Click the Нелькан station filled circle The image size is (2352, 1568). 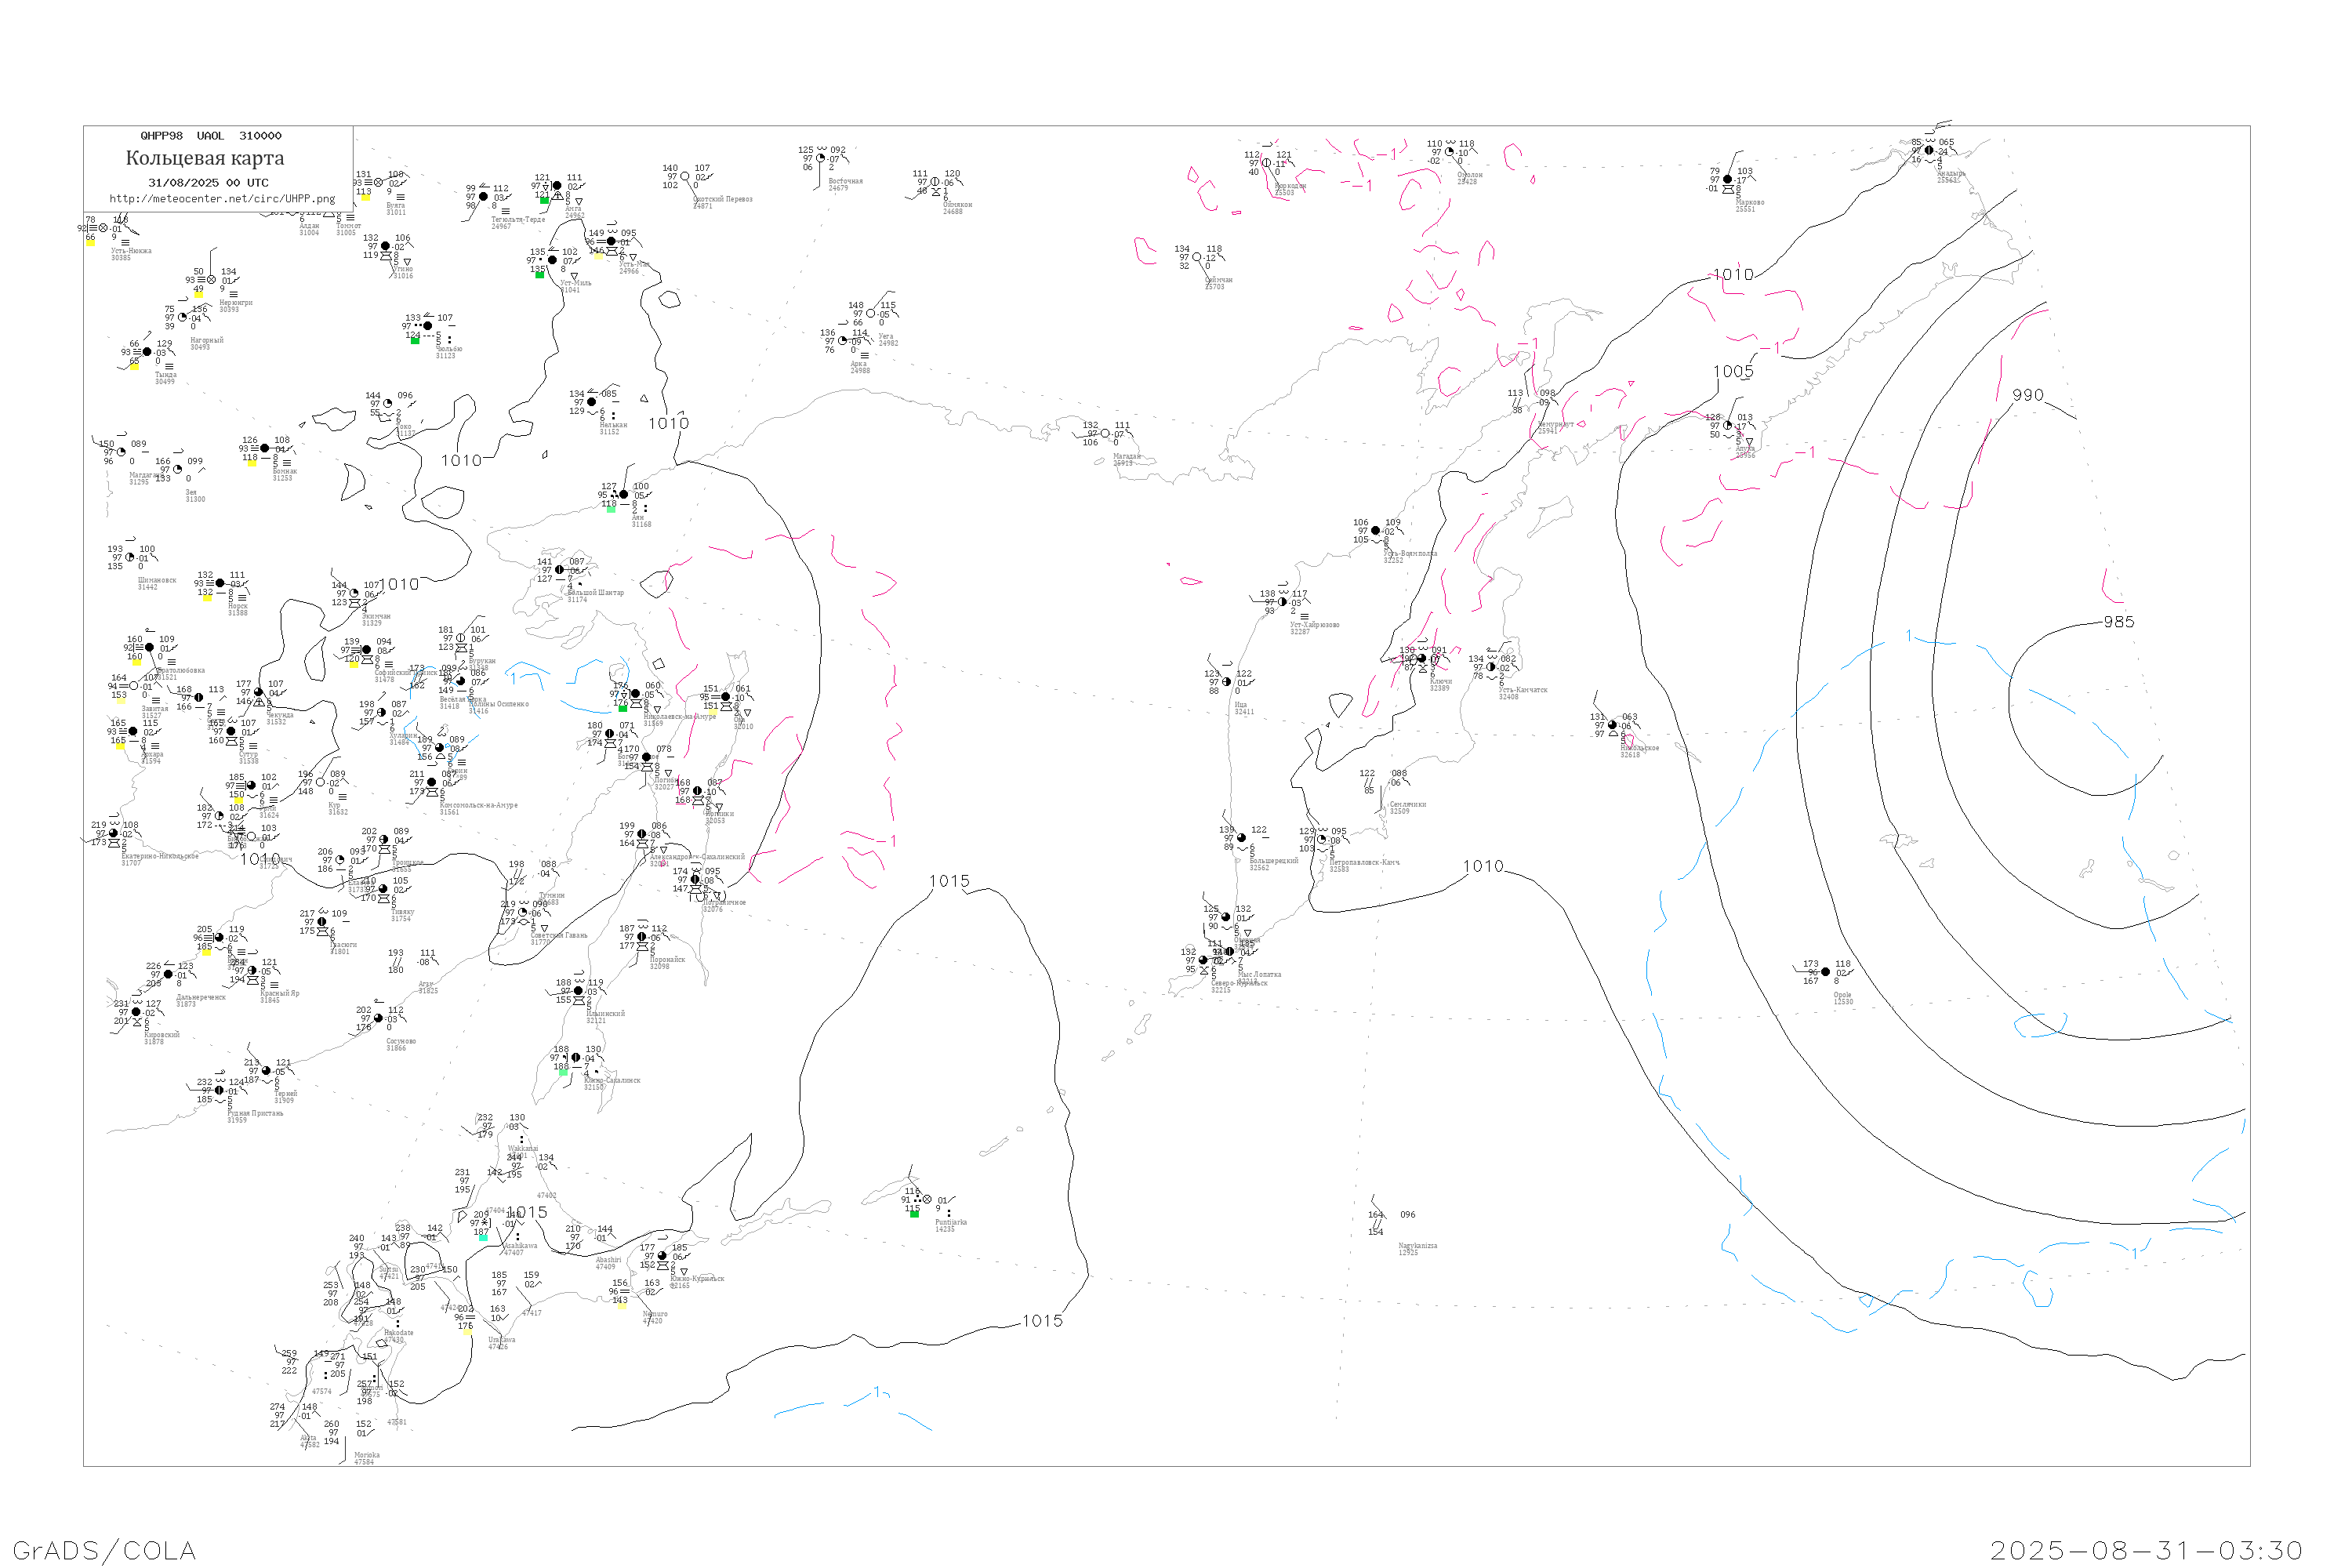tap(591, 402)
